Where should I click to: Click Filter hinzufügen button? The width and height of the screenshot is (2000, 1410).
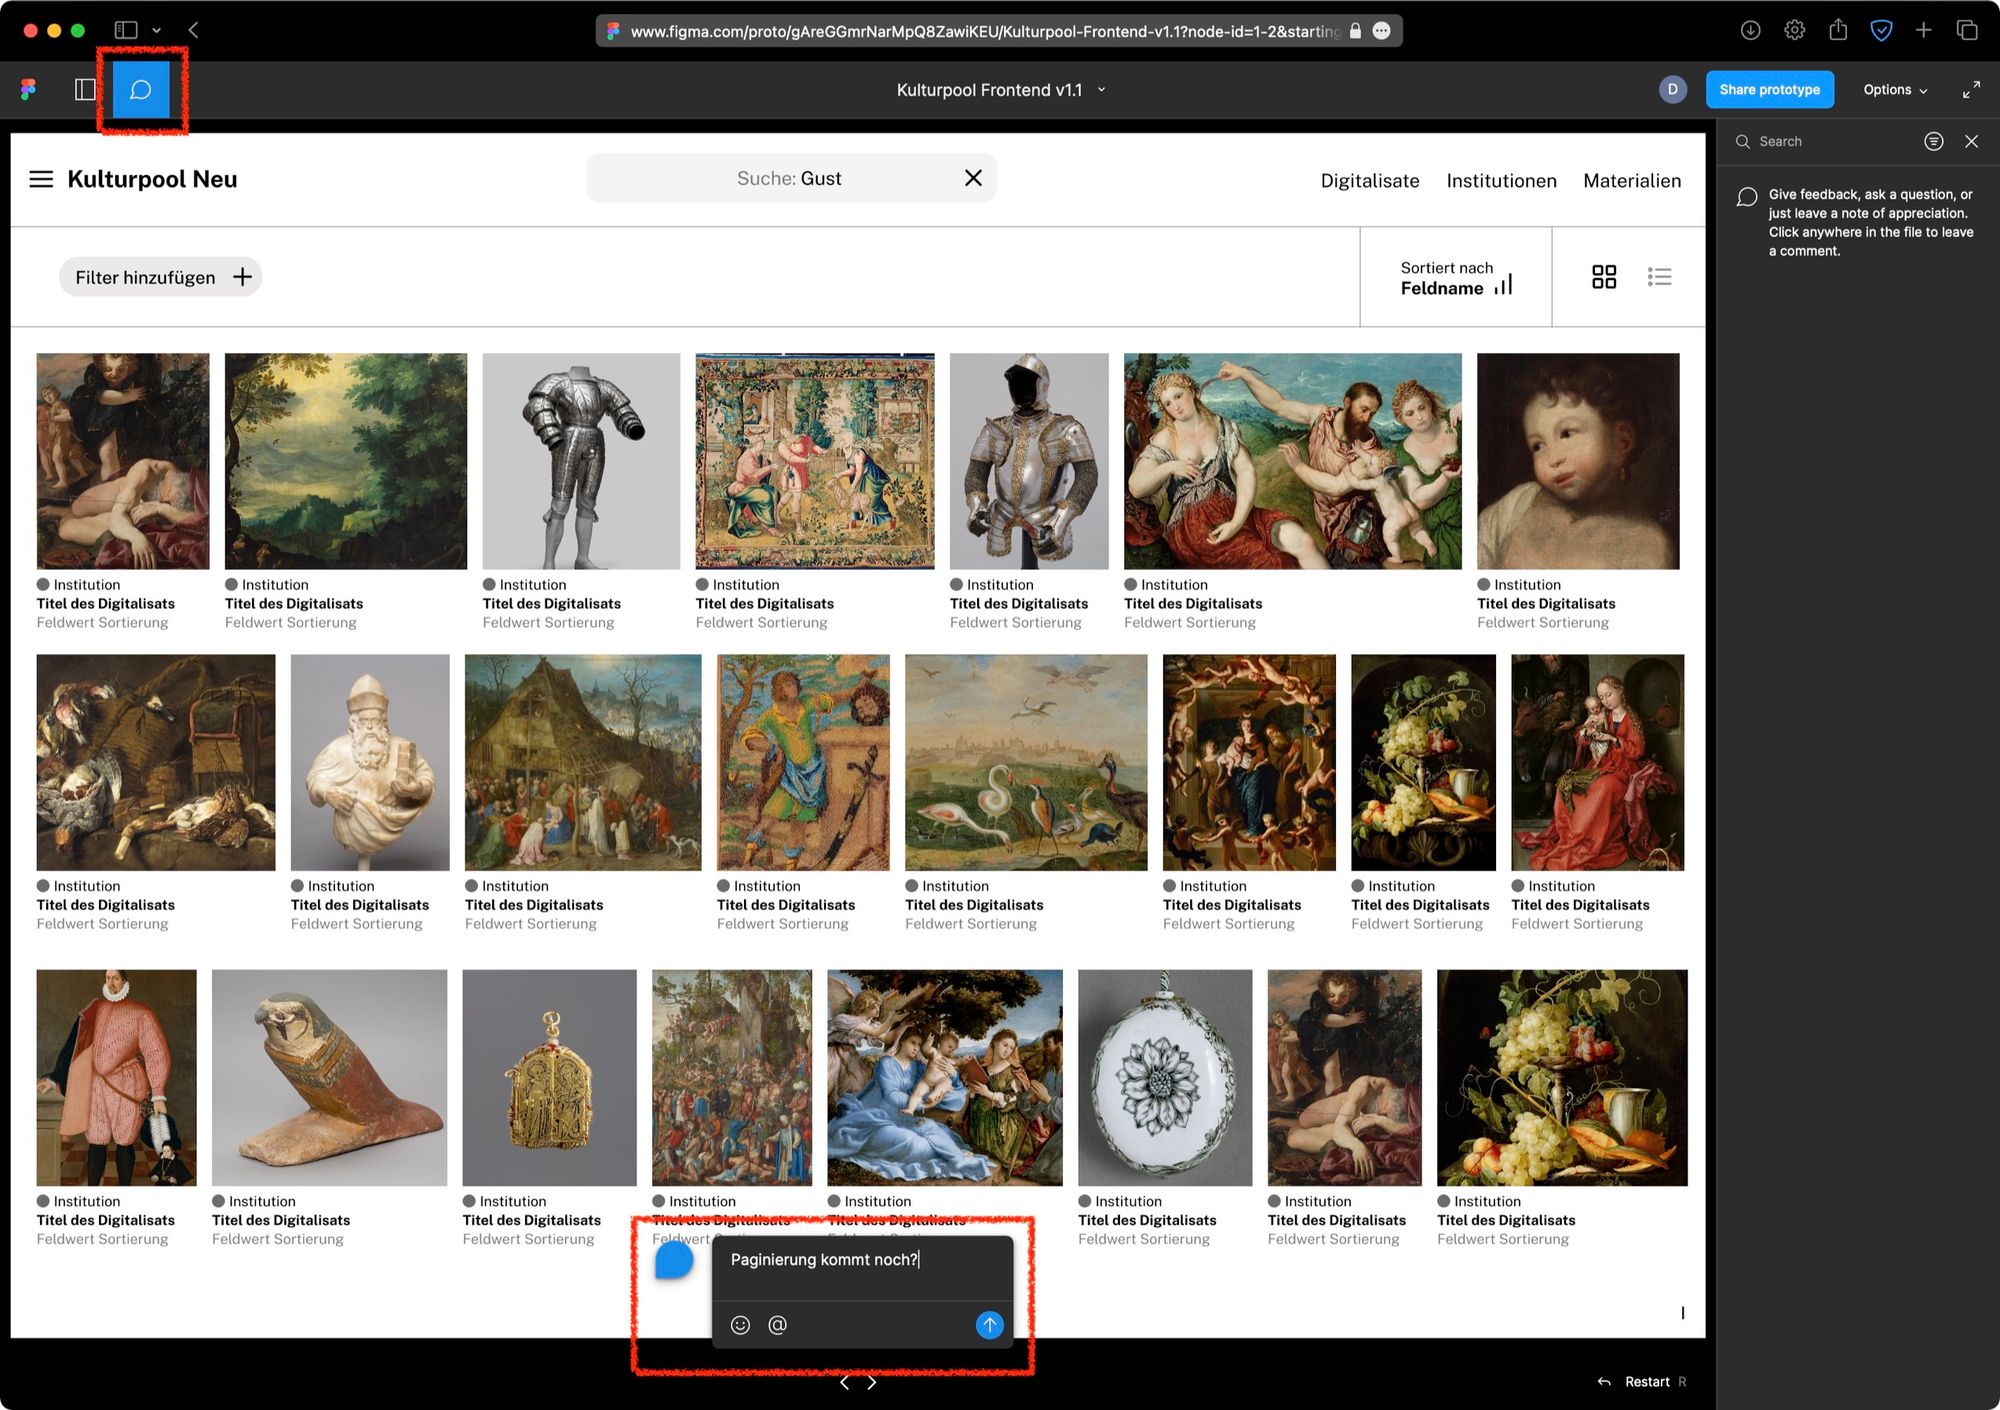(x=161, y=277)
